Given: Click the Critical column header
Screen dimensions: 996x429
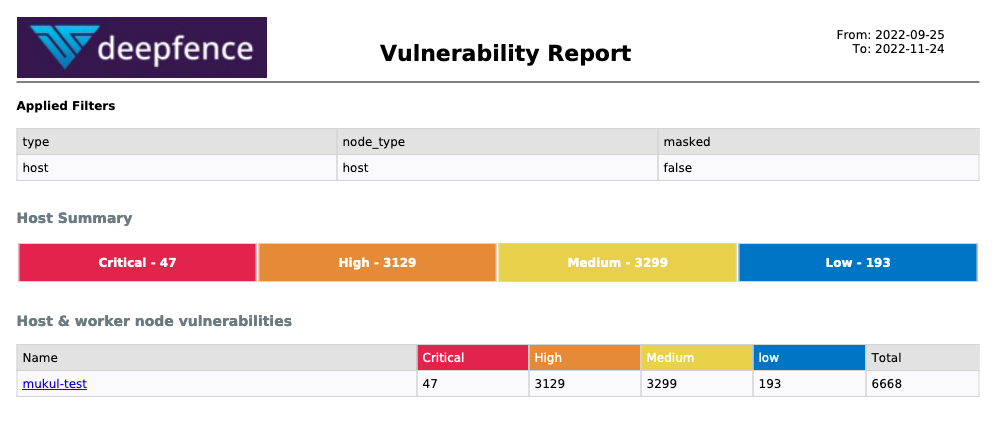Looking at the screenshot, I should [473, 358].
